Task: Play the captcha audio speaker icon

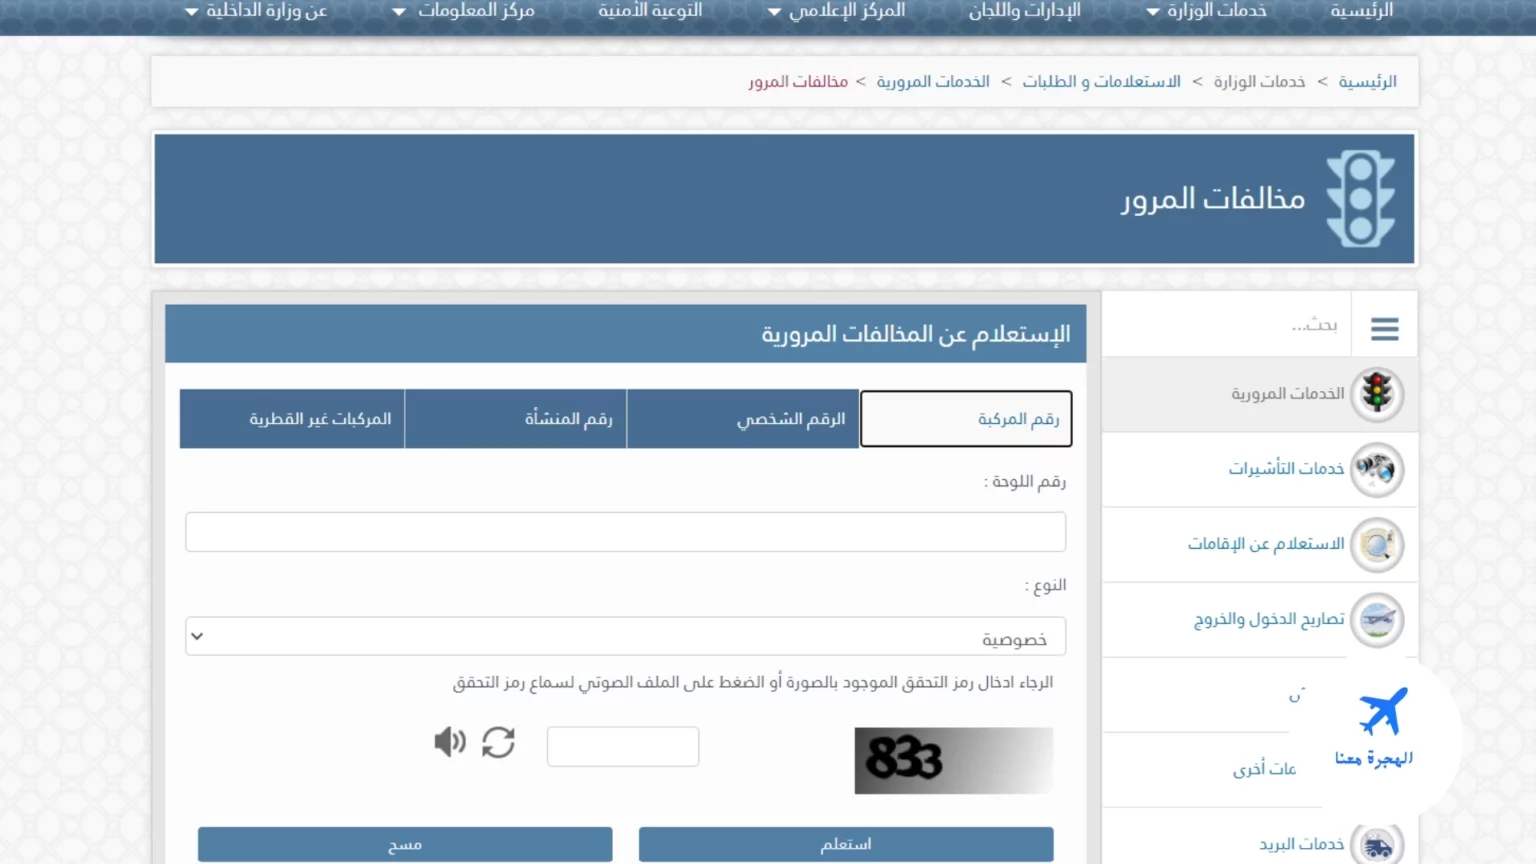Action: click(x=450, y=742)
